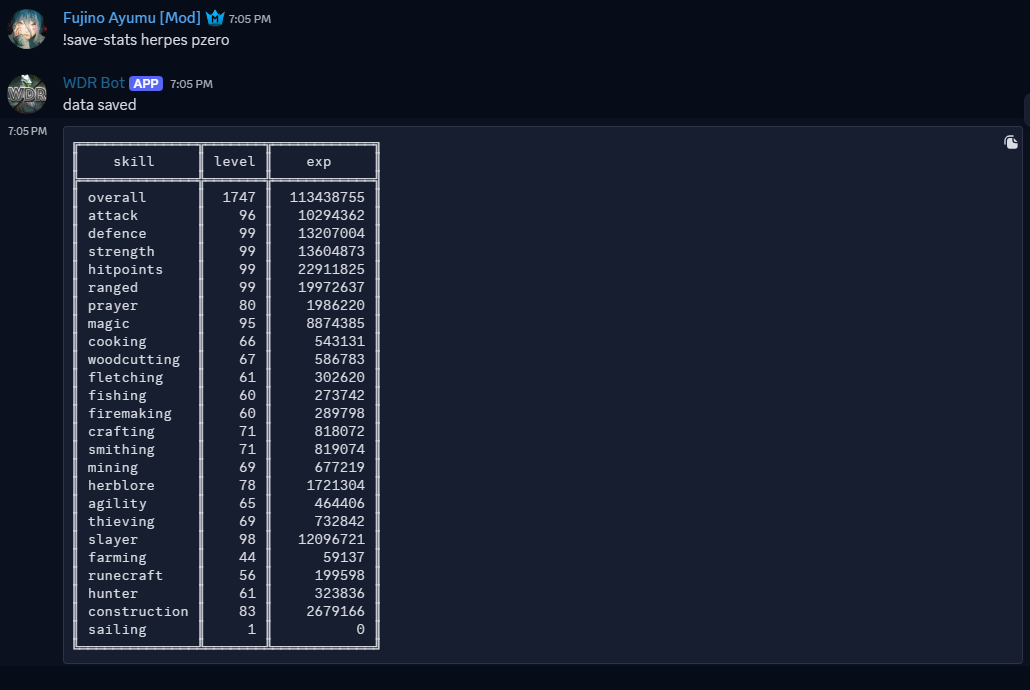Click the "strength" skill row label
The image size is (1030, 690).
click(122, 251)
